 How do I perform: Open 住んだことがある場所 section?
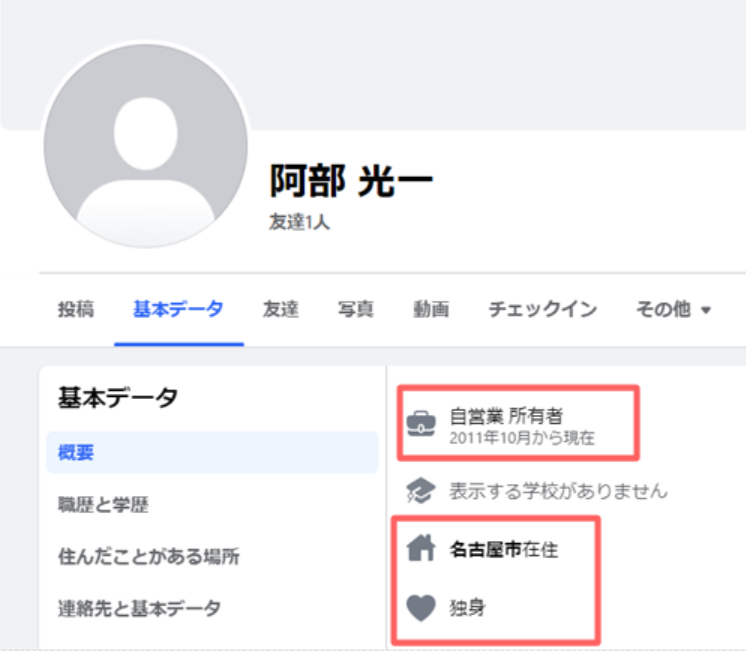149,556
